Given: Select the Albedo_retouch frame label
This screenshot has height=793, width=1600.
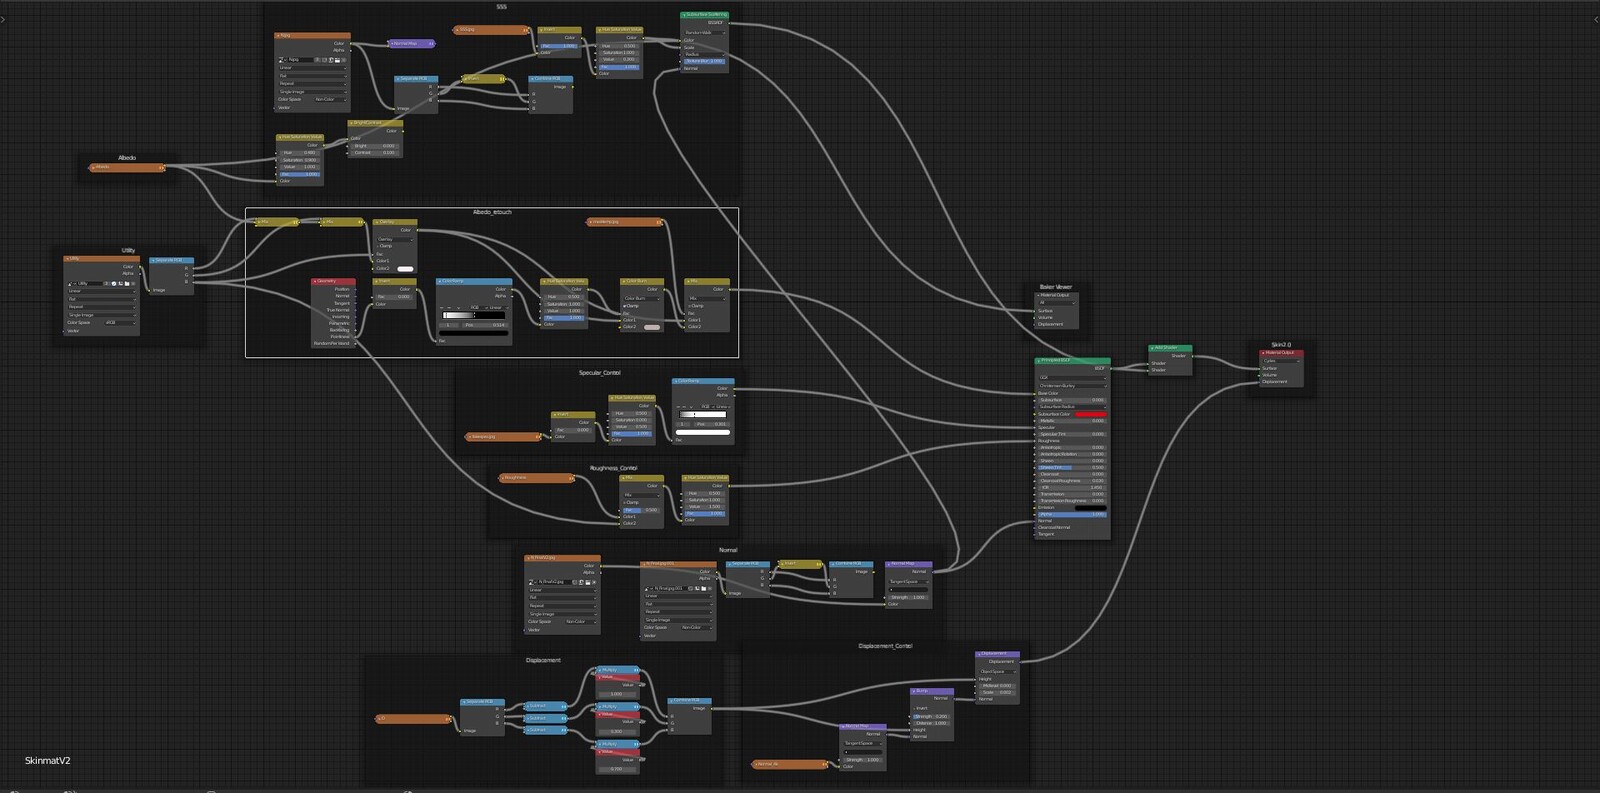Looking at the screenshot, I should 492,212.
